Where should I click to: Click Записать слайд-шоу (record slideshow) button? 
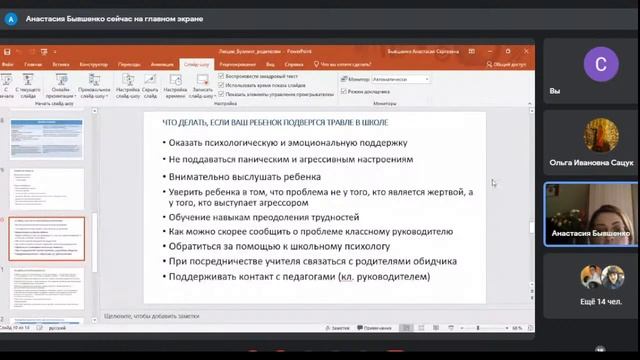[x=202, y=86]
